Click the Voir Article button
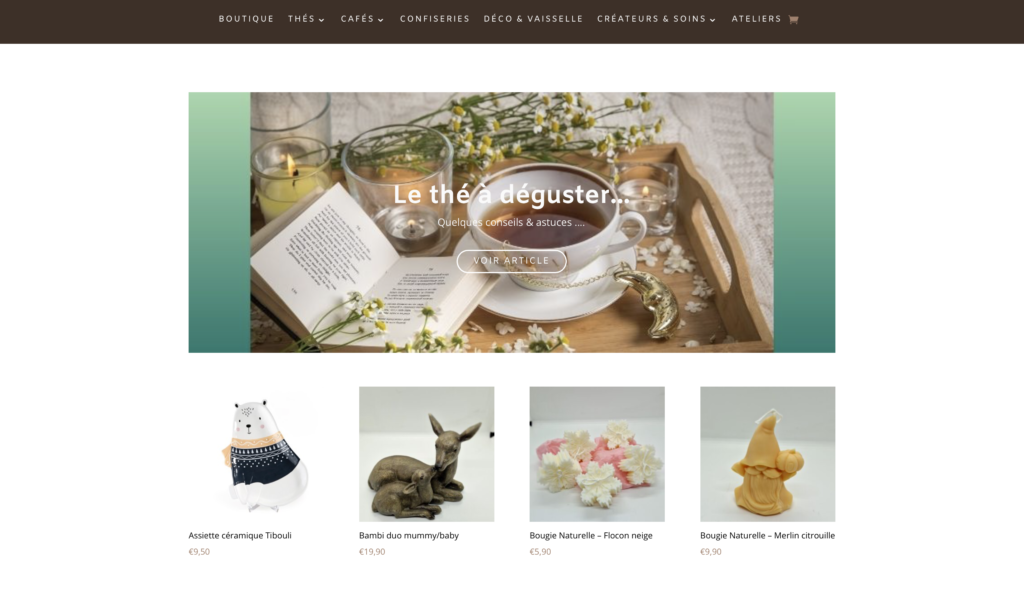1024x590 pixels. click(x=511, y=261)
